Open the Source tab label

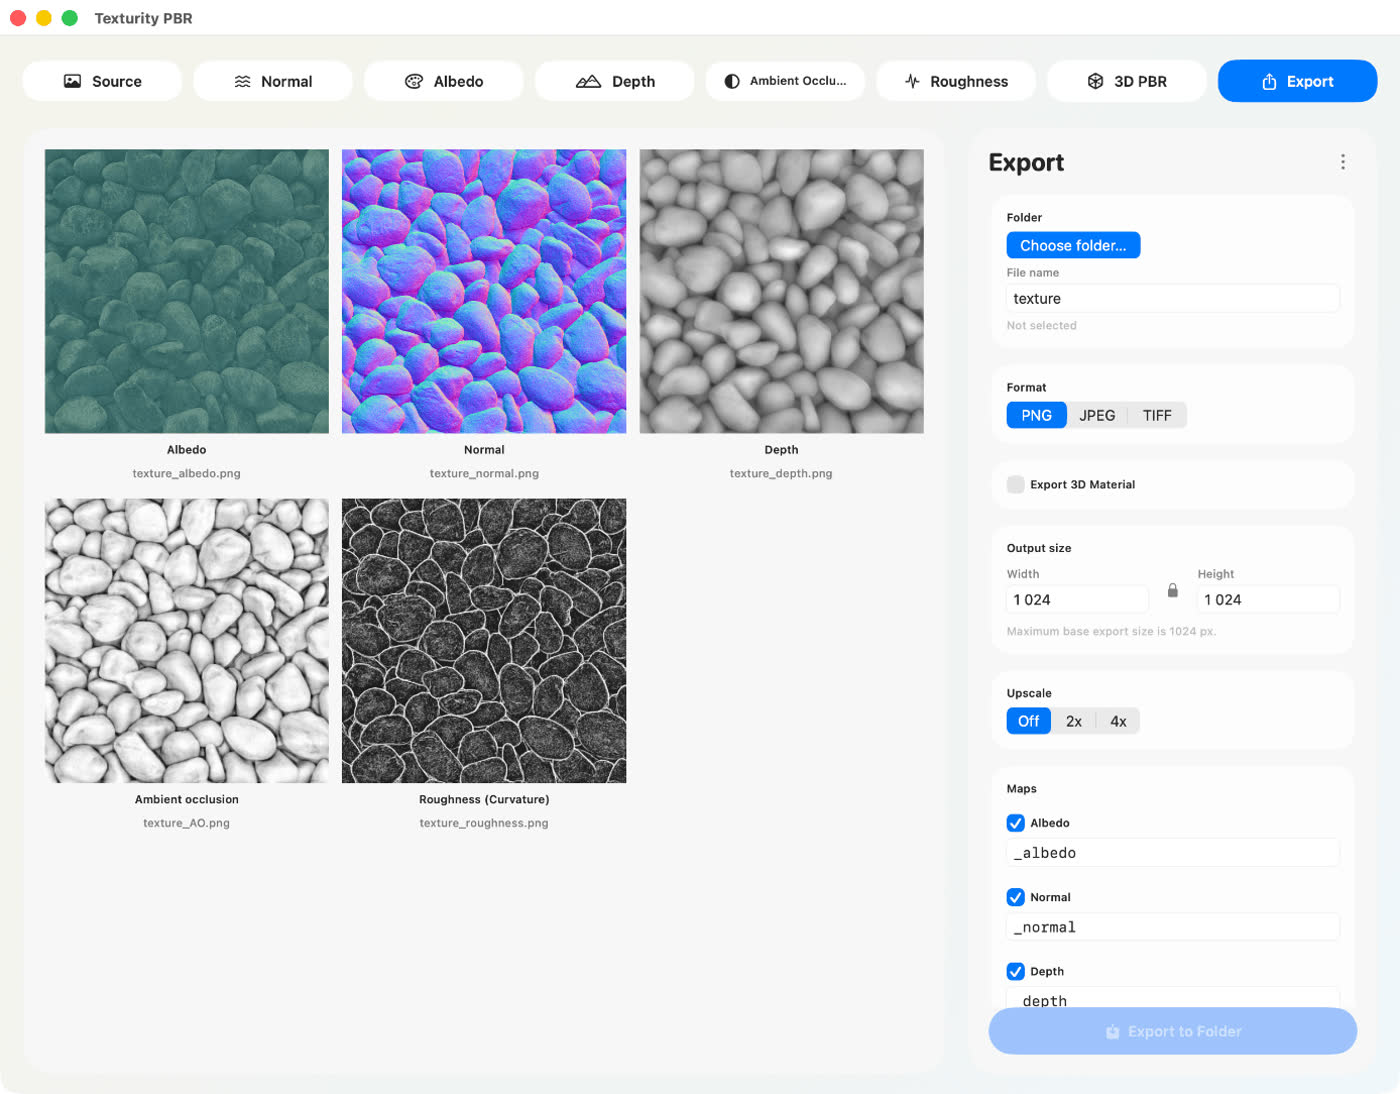(117, 81)
